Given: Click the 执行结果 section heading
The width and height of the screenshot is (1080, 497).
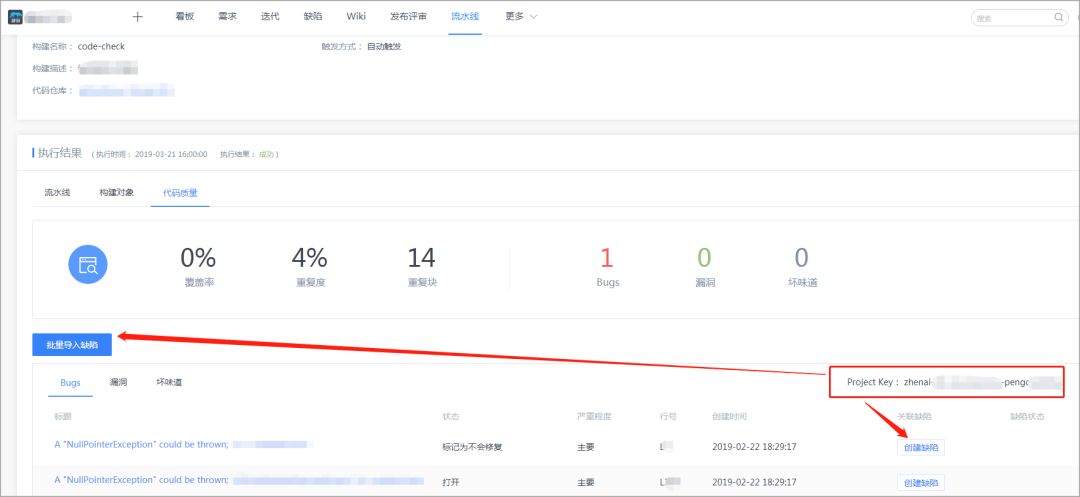Looking at the screenshot, I should [60, 153].
